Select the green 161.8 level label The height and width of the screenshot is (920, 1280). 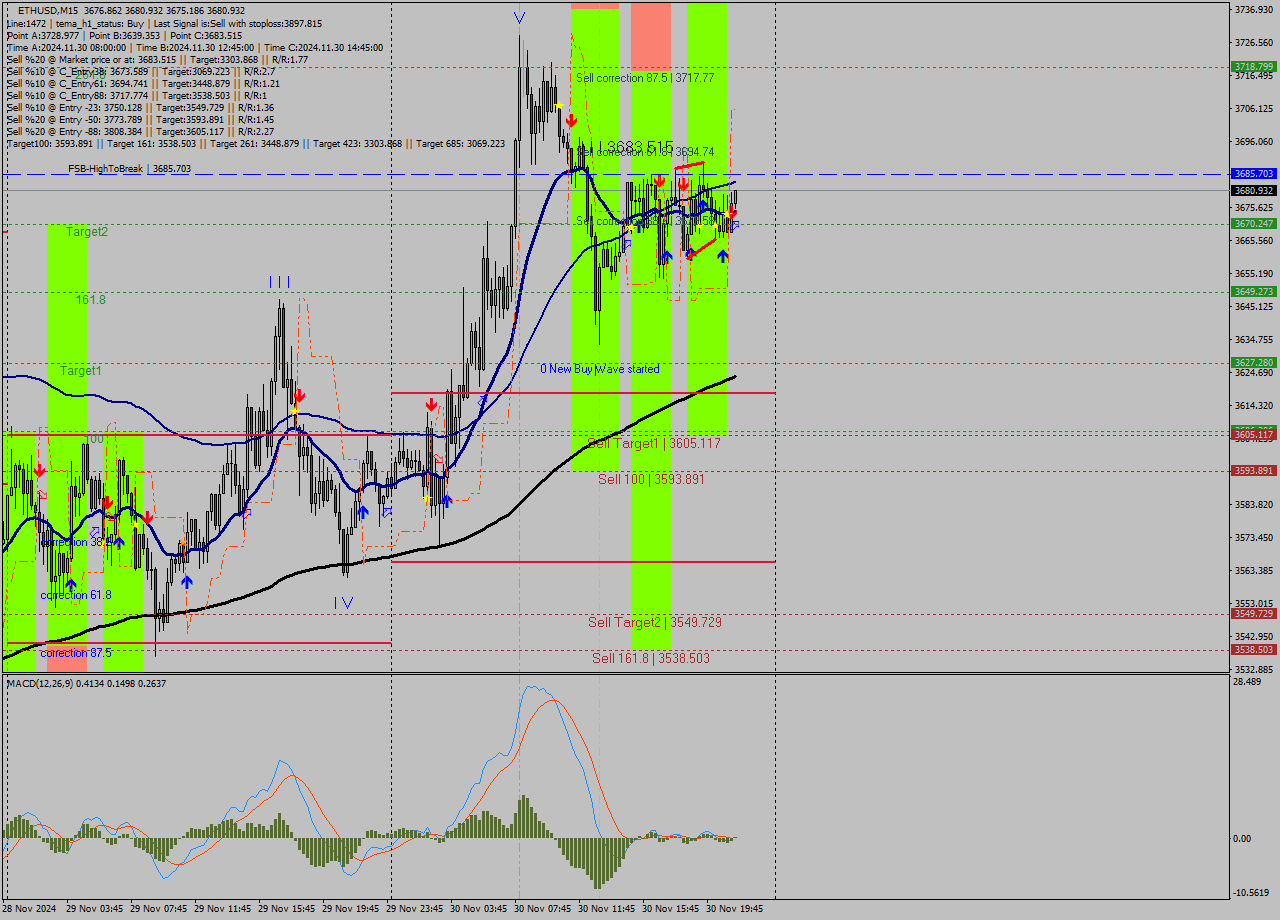91,300
